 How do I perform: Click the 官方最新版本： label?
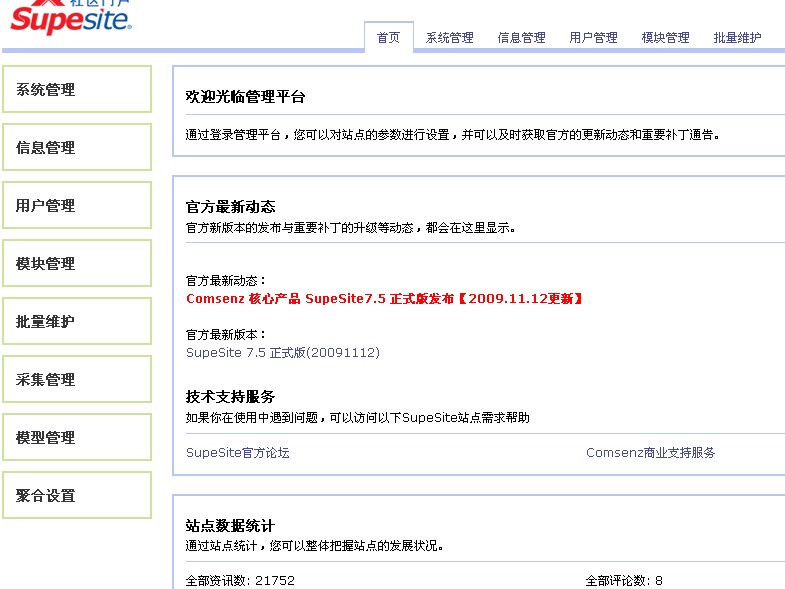tap(226, 335)
